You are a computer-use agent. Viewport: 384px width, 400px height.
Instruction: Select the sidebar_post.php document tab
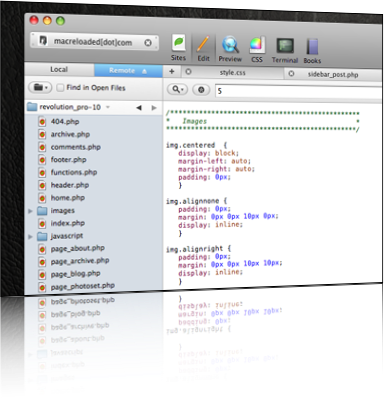coord(333,74)
